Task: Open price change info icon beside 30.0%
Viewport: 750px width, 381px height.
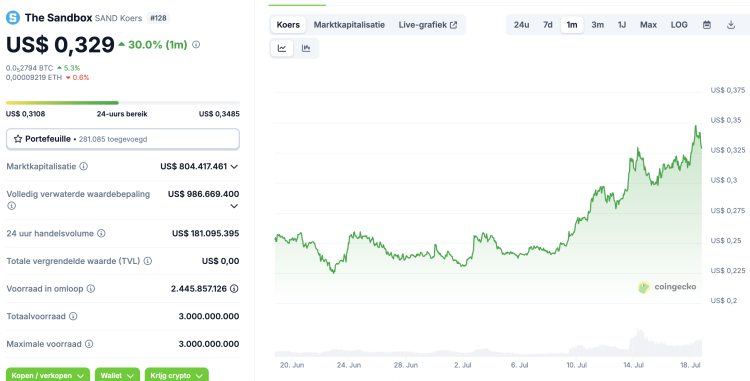Action: [196, 45]
